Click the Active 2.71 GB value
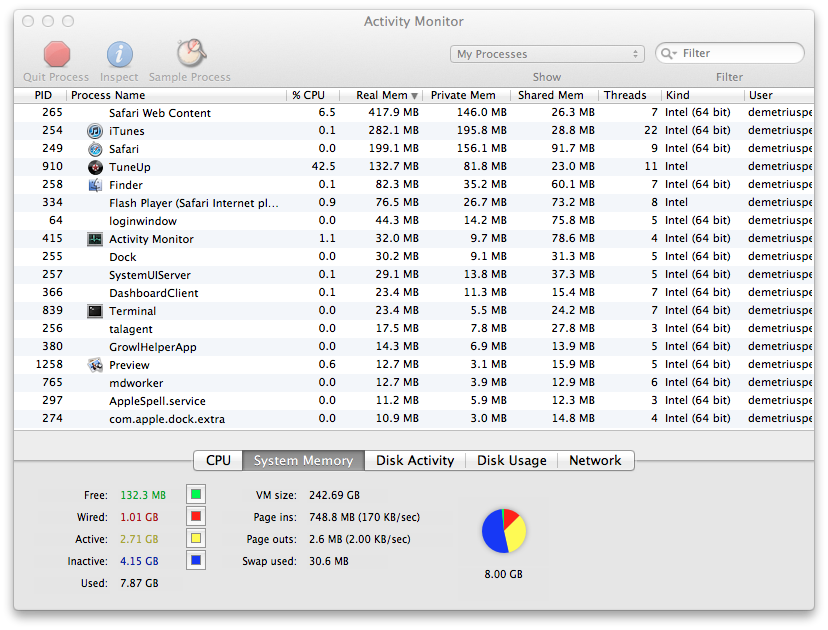828x630 pixels. 139,539
